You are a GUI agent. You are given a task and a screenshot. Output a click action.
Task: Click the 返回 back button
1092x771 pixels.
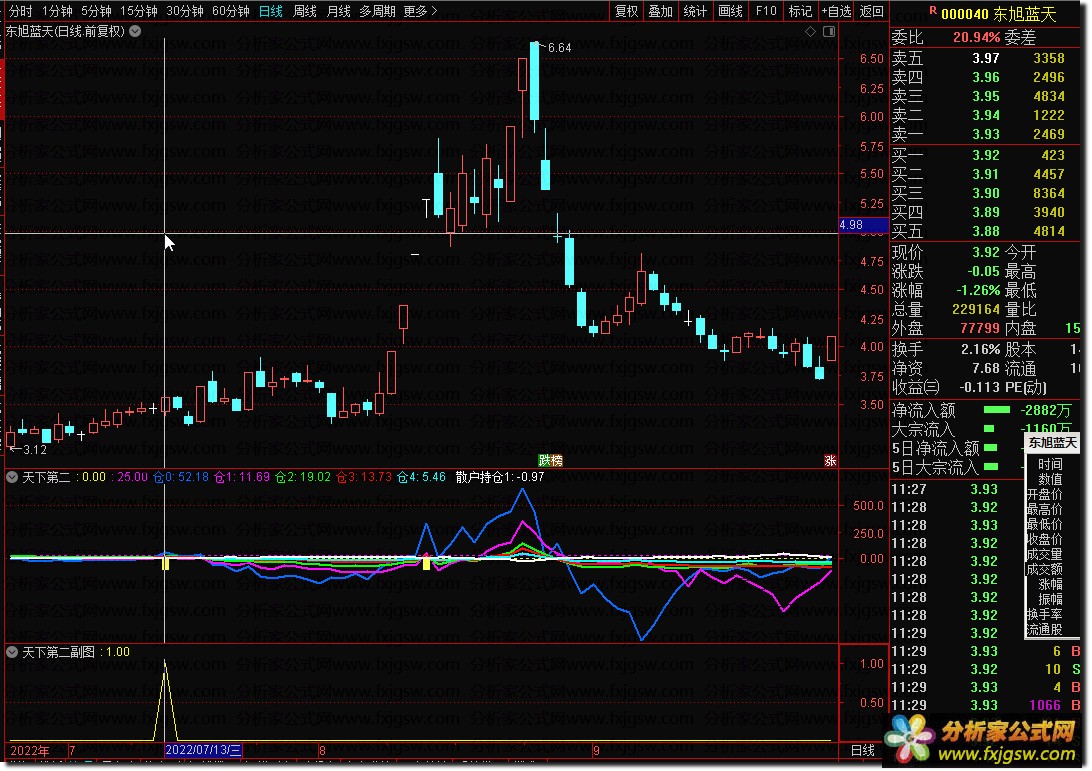(x=871, y=11)
